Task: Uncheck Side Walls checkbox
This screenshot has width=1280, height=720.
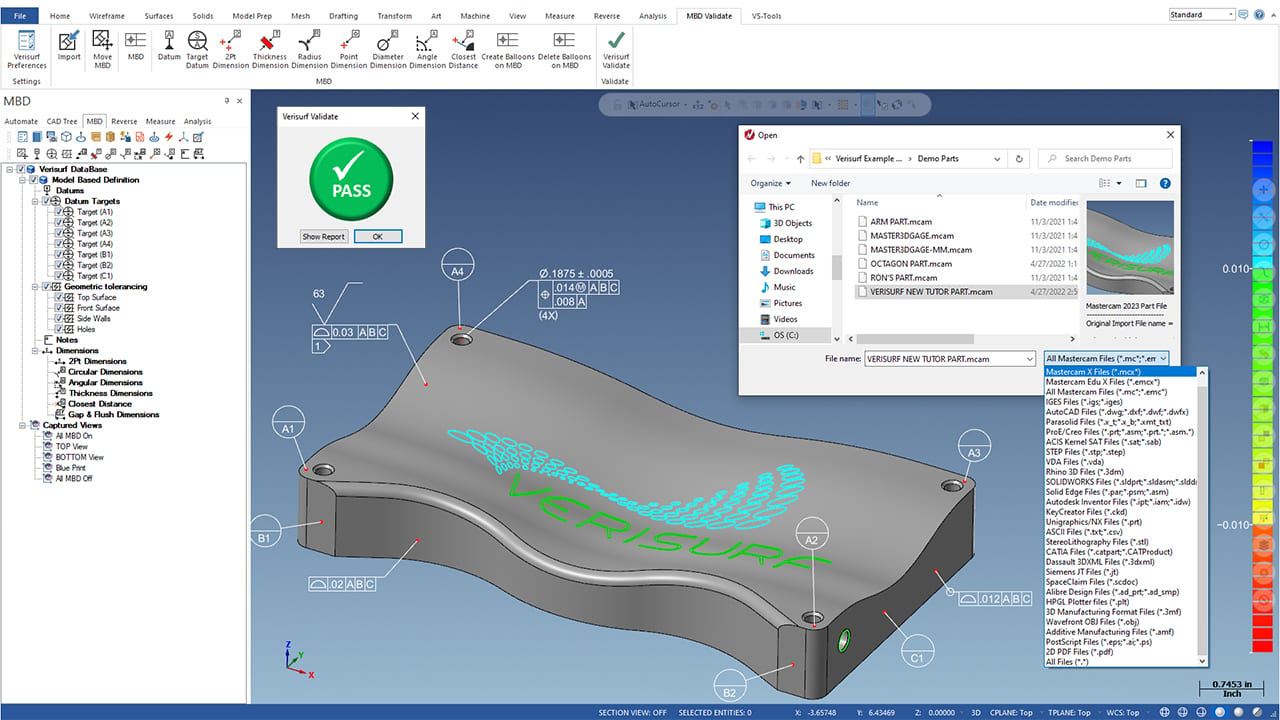Action: coord(58,318)
